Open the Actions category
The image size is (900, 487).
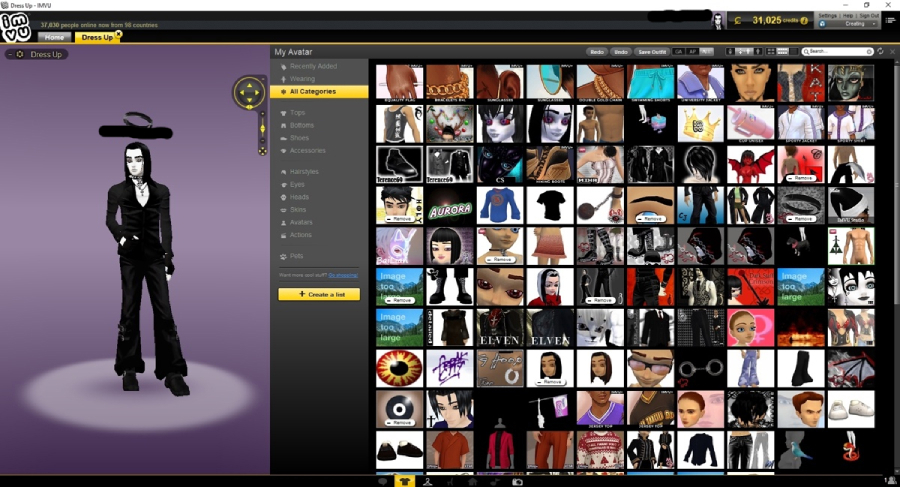tap(301, 235)
